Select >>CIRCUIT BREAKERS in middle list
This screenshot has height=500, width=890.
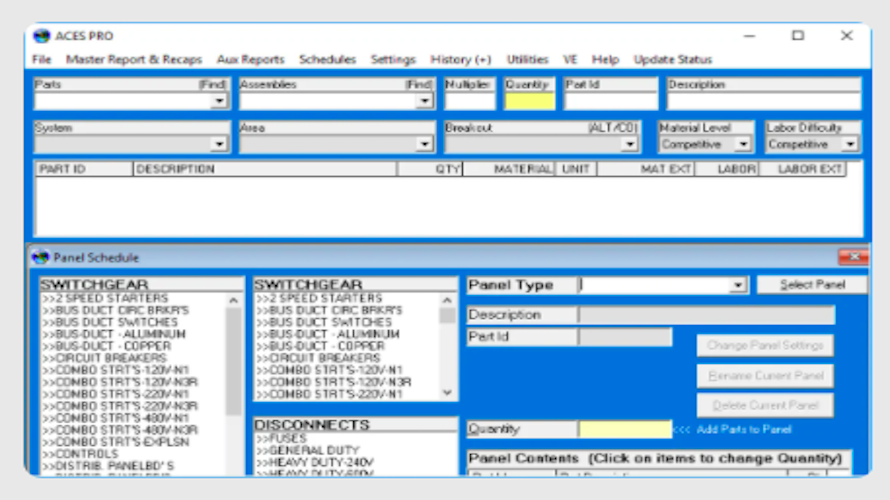click(x=318, y=358)
